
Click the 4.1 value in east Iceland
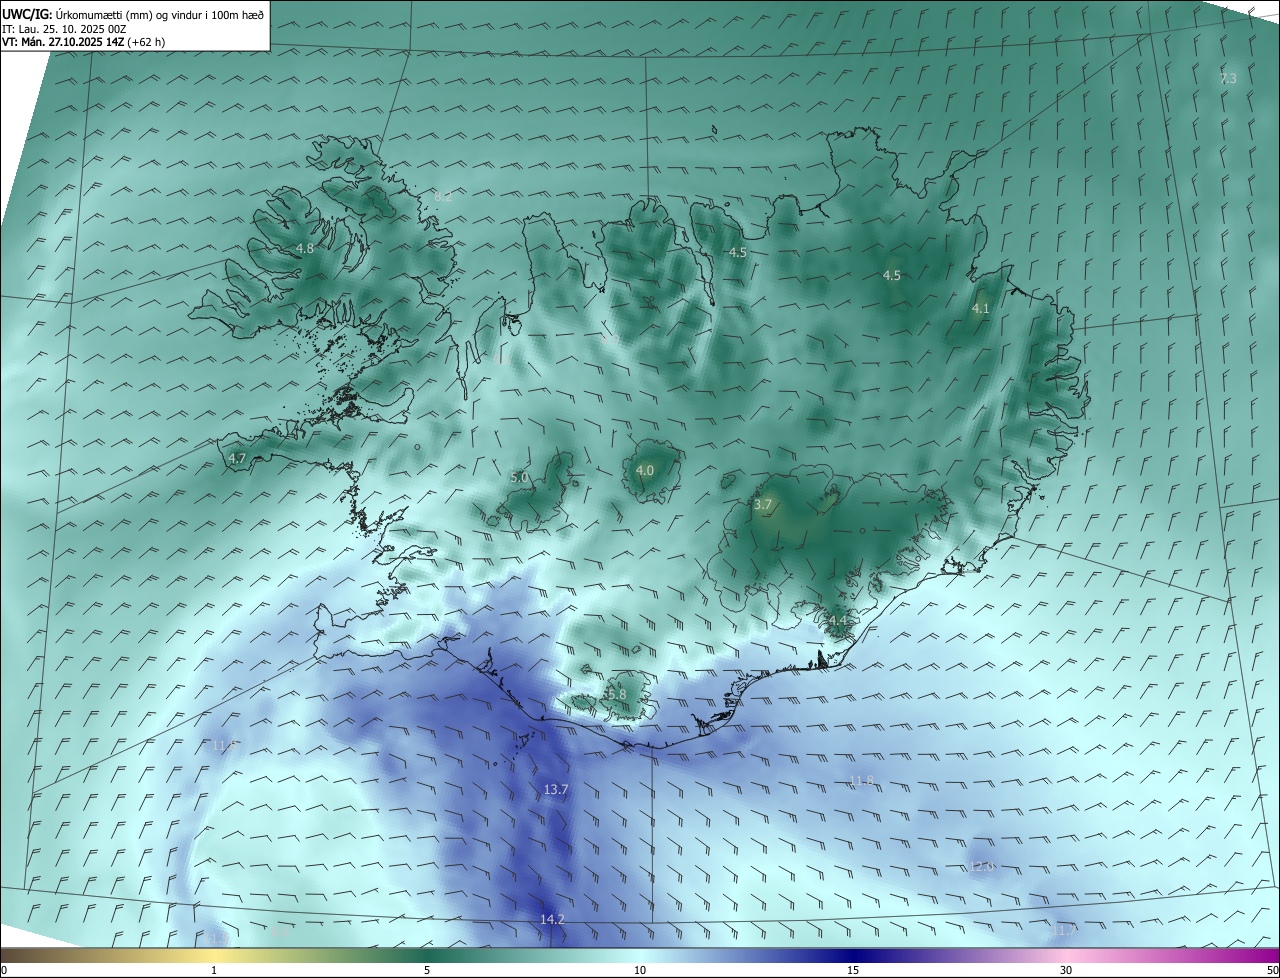click(x=980, y=309)
